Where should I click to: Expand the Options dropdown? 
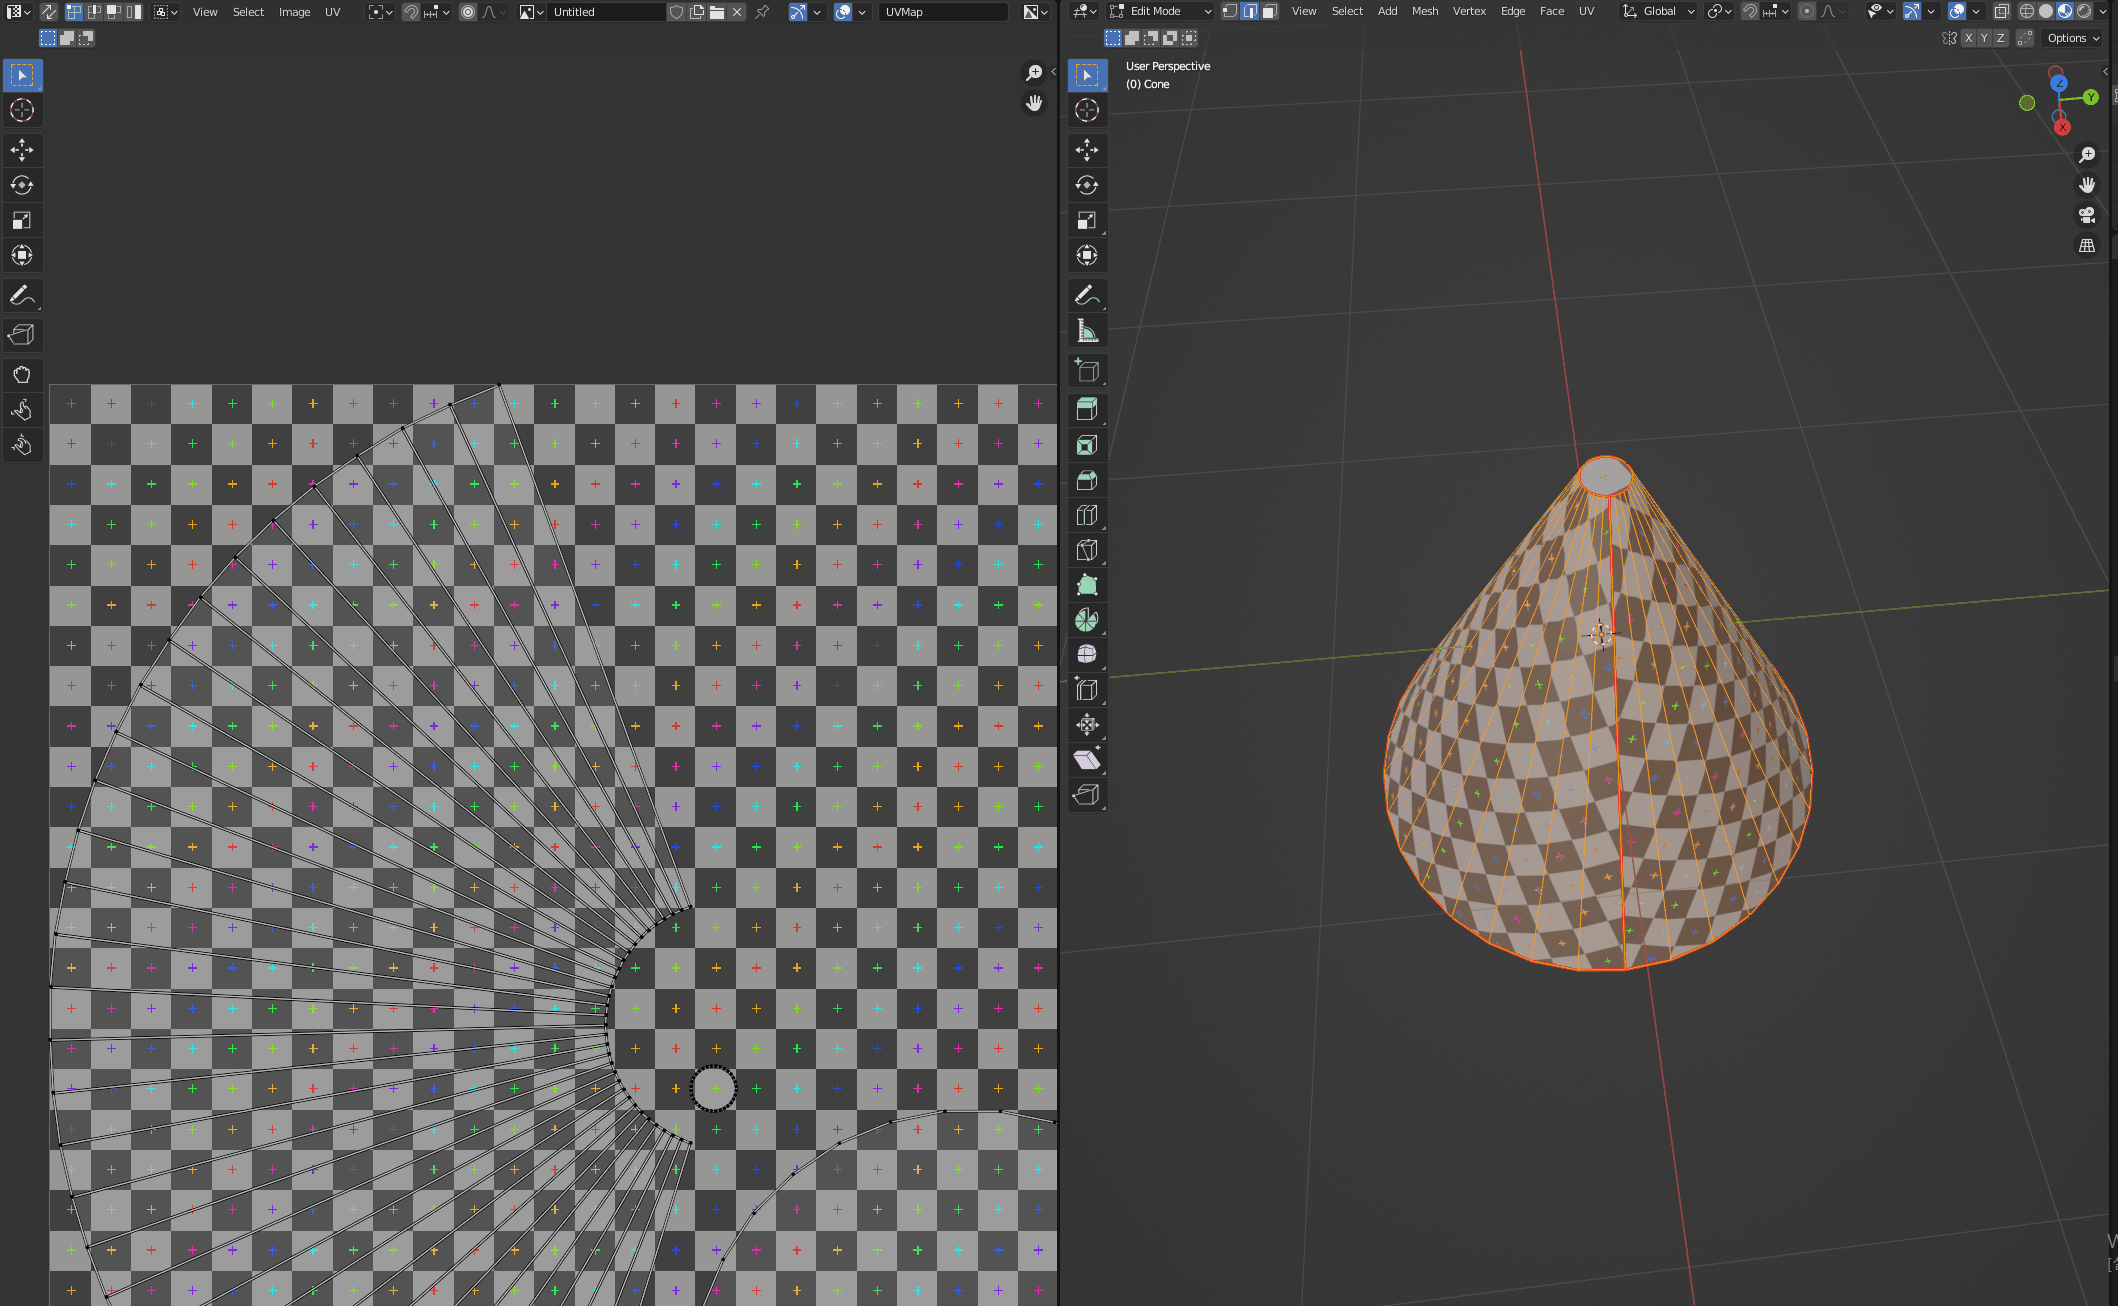click(2073, 38)
